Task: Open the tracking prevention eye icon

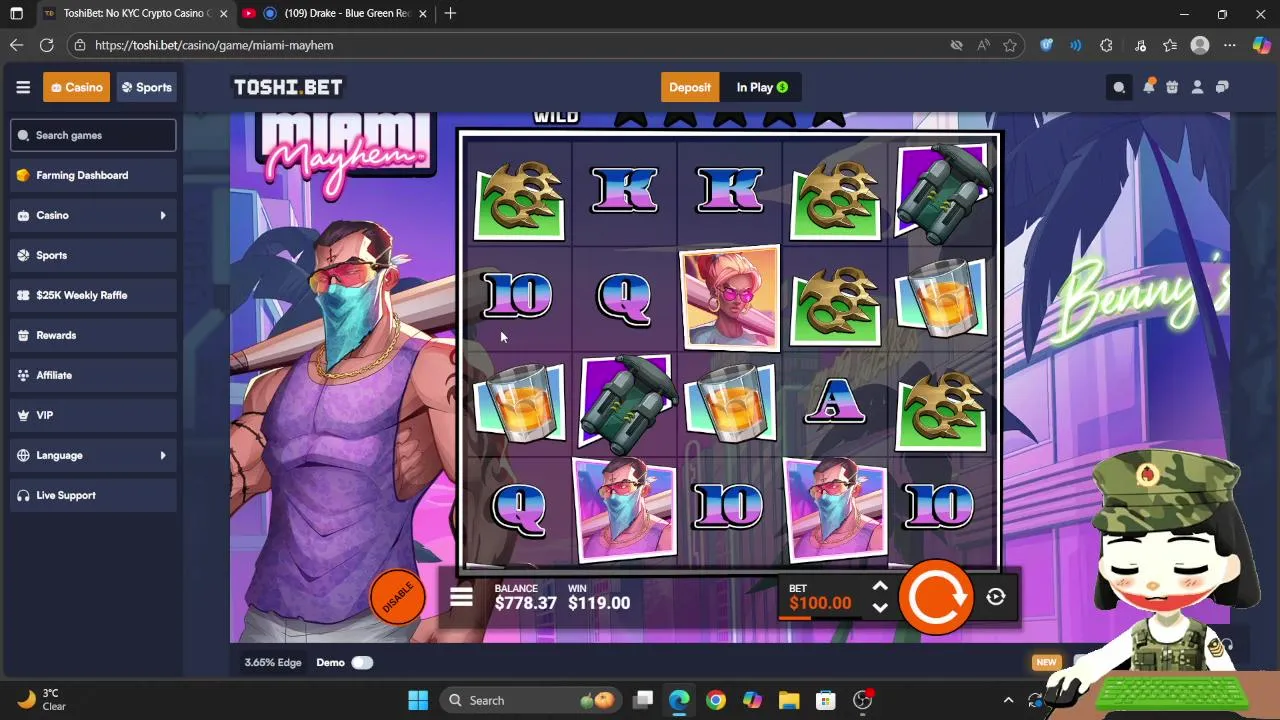Action: (956, 45)
